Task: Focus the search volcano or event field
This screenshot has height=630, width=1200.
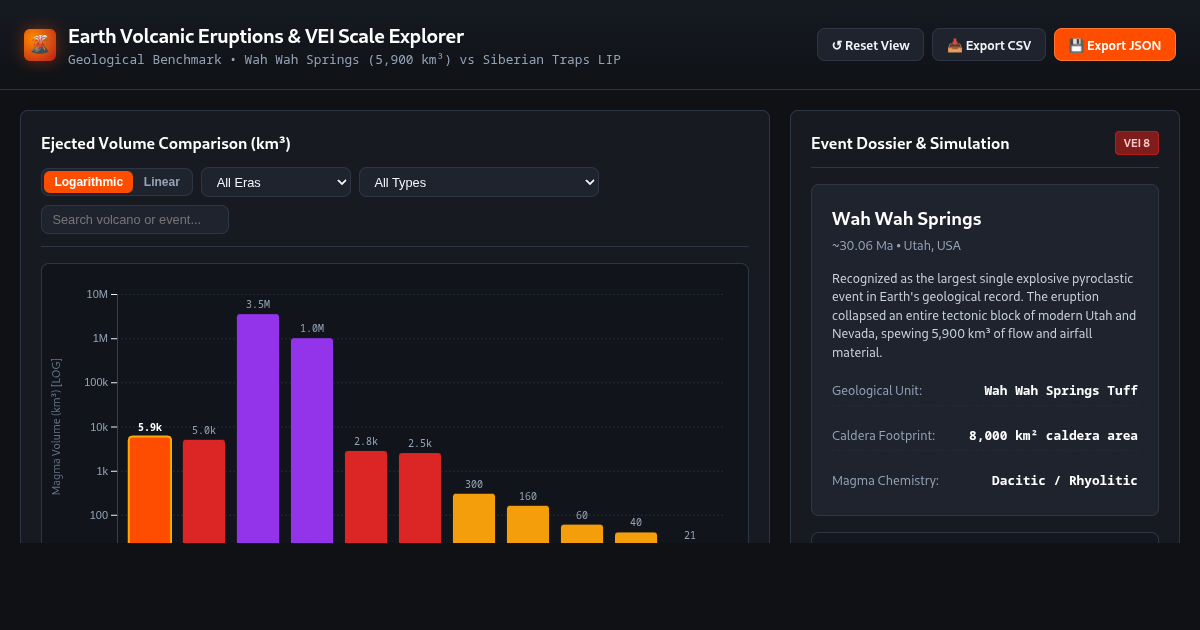Action: 135,220
